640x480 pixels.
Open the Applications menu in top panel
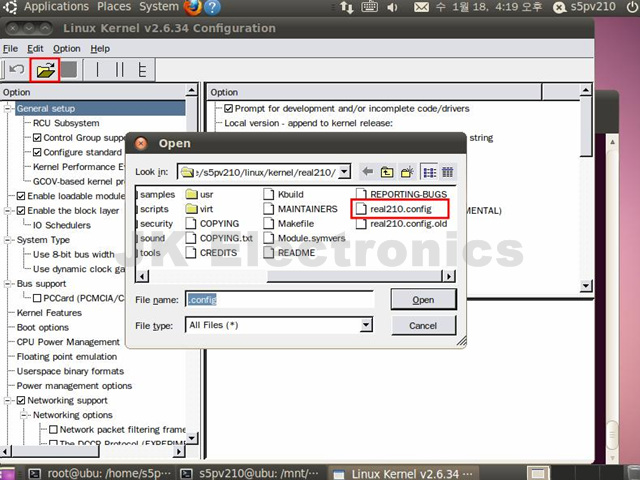click(x=56, y=7)
